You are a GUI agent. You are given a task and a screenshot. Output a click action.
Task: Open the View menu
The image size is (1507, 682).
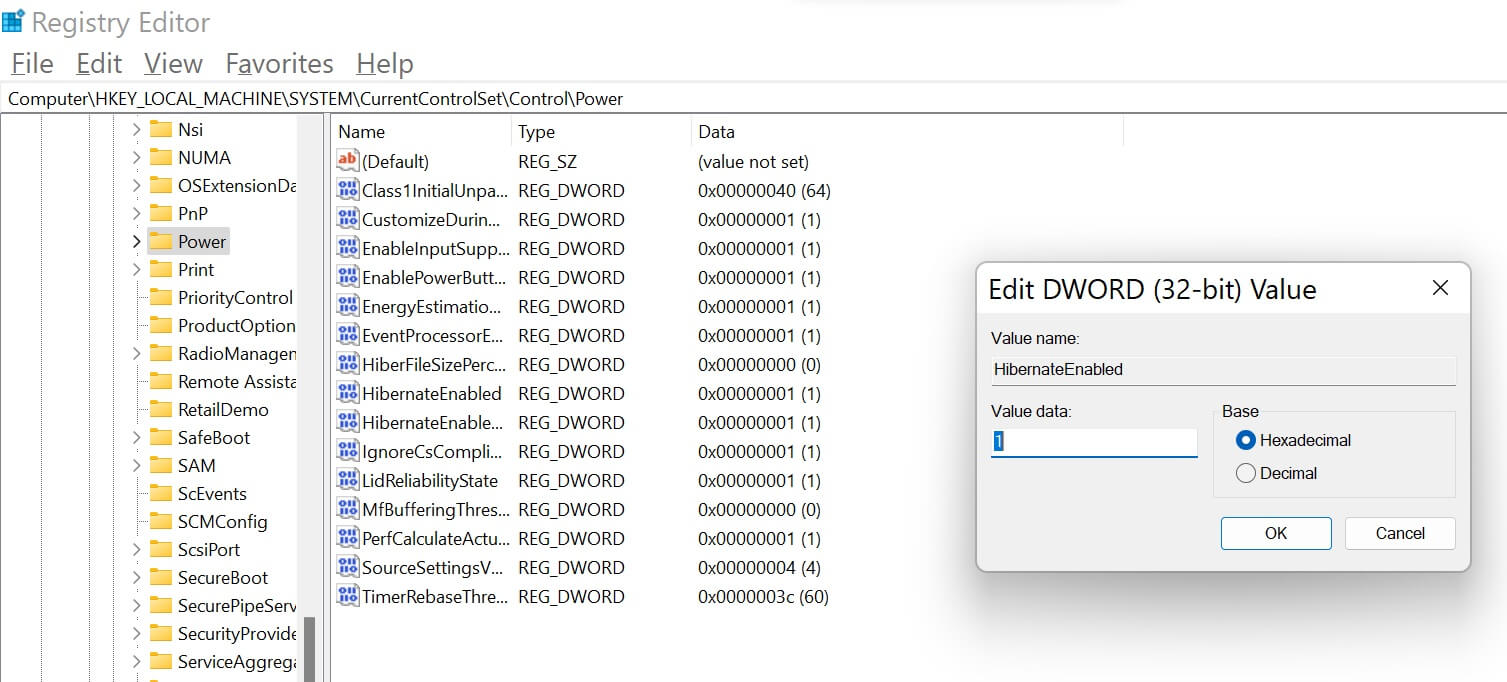click(173, 64)
